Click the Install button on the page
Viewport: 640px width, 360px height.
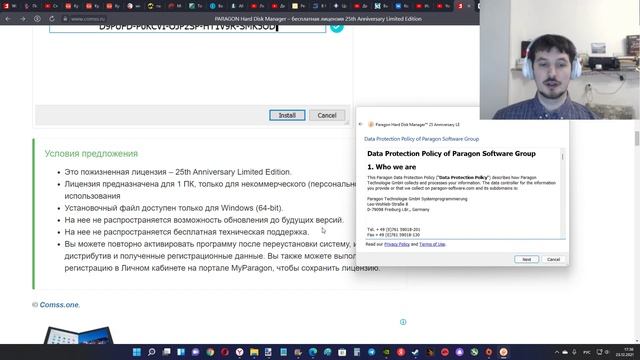click(287, 116)
